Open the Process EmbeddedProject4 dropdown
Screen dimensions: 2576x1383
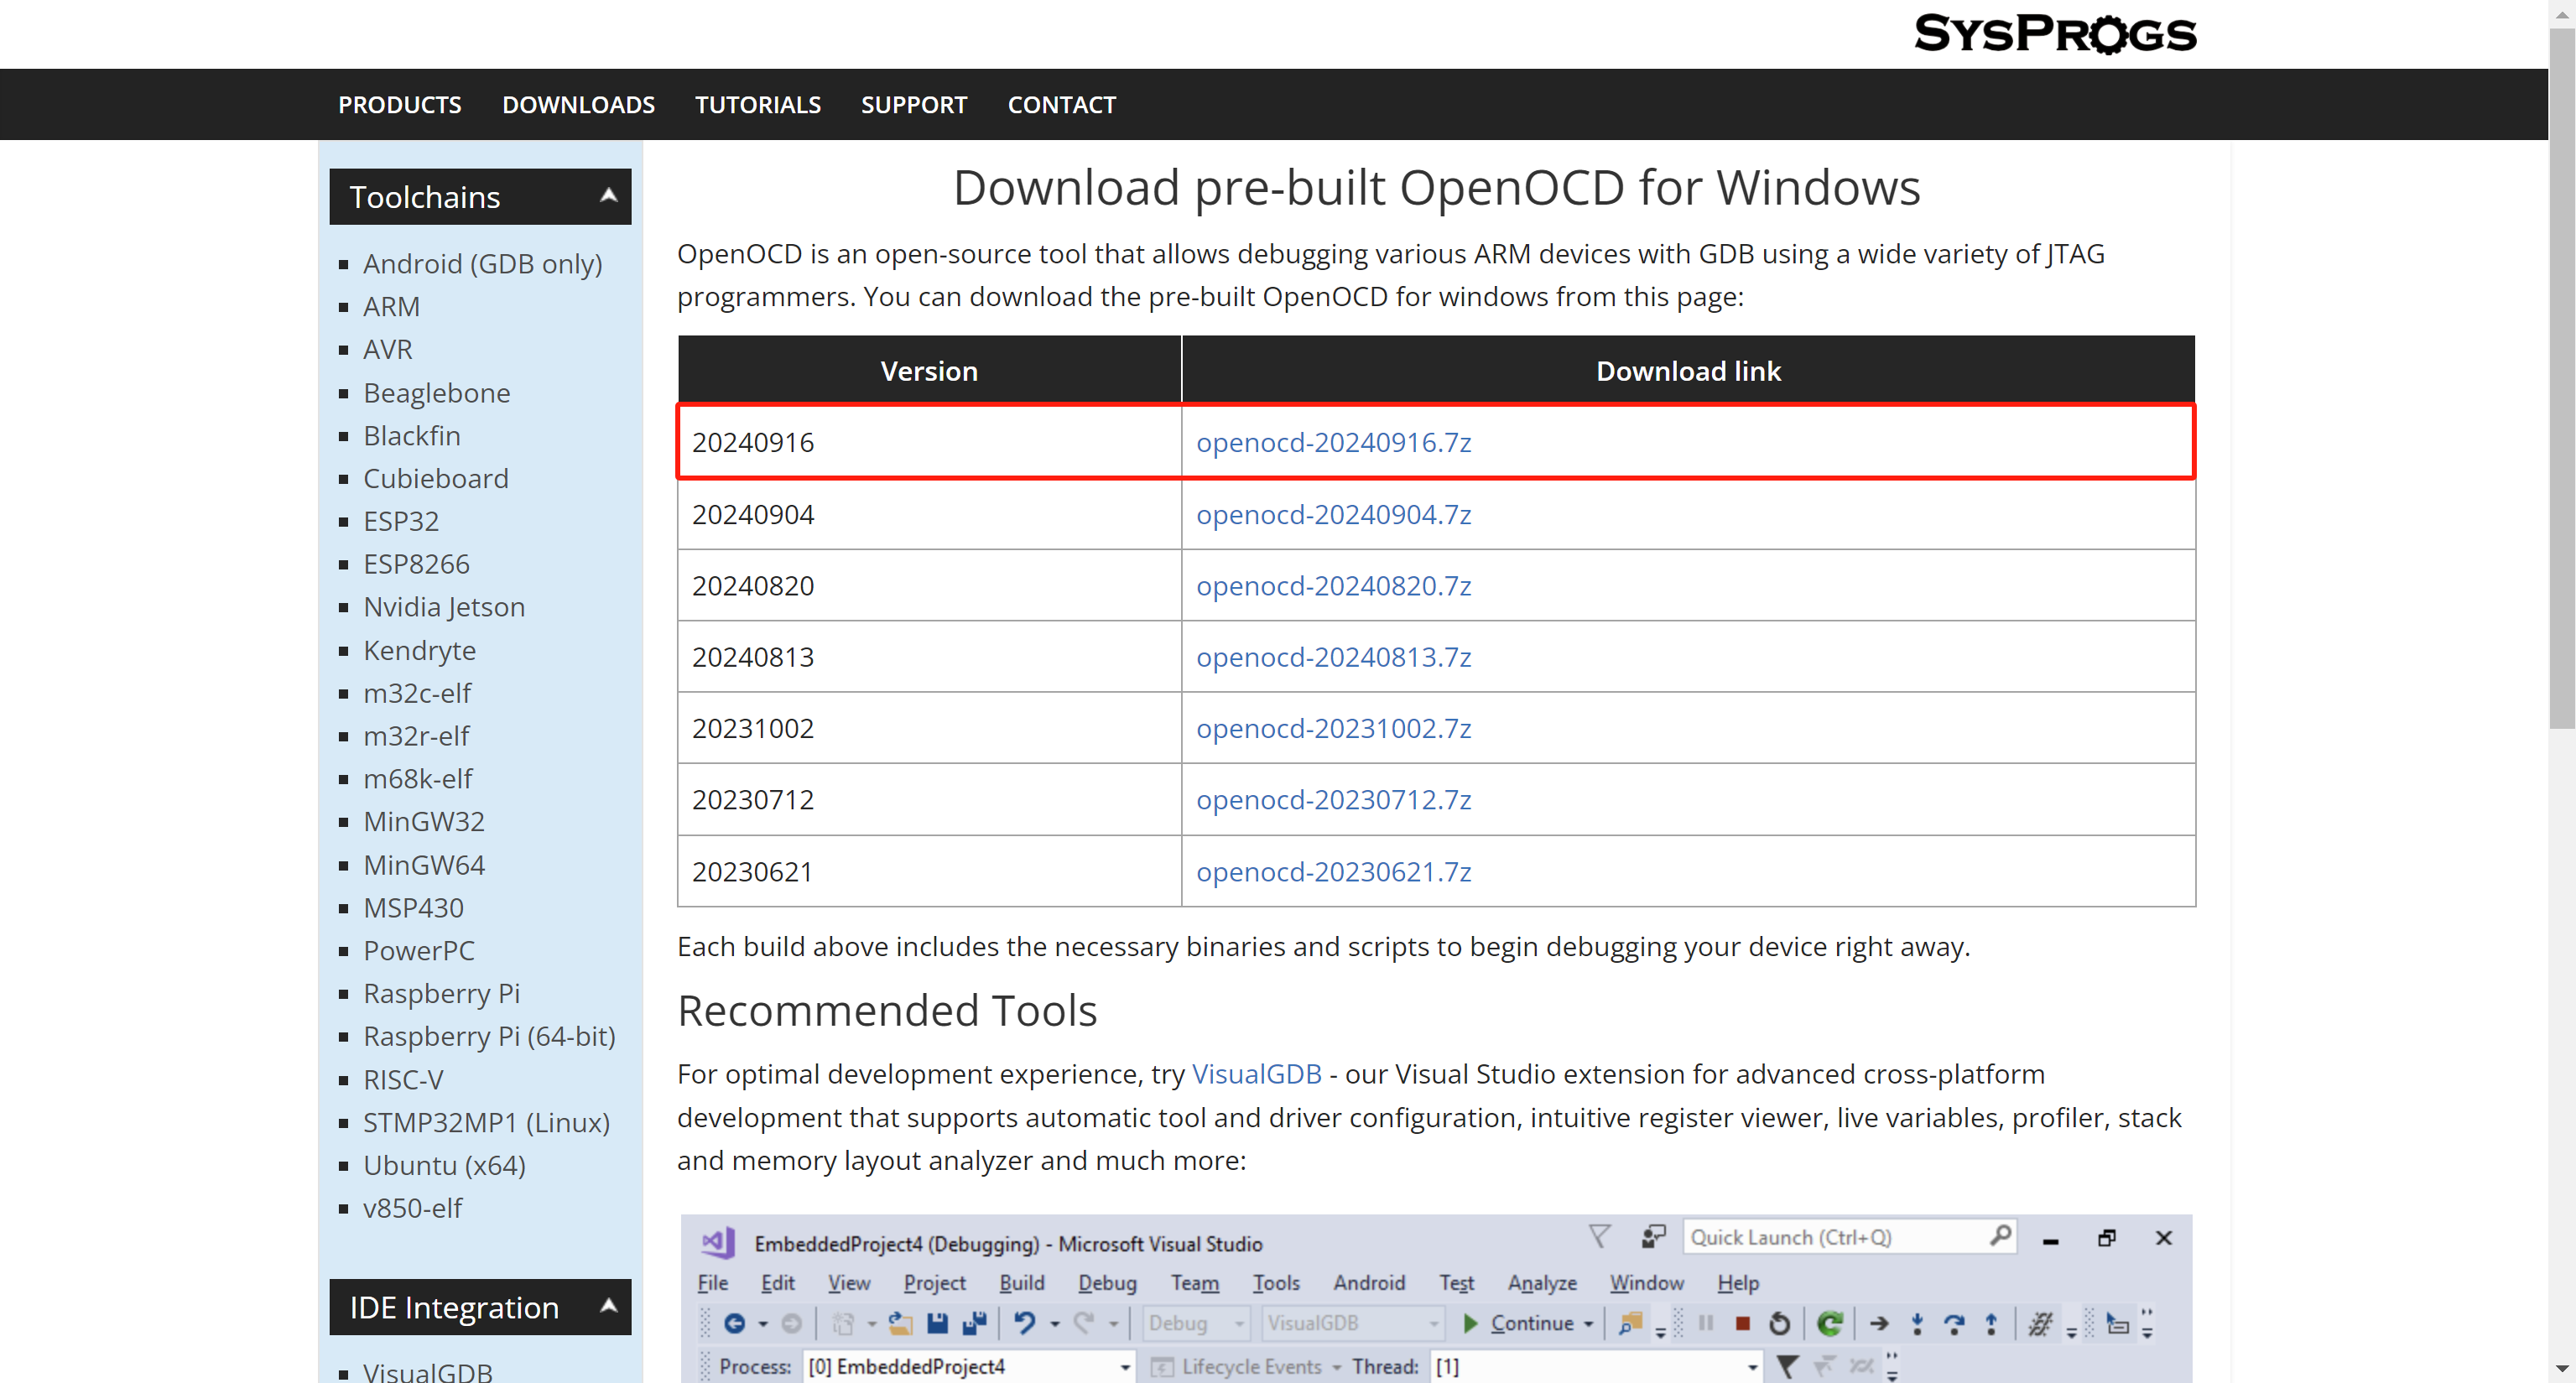click(1125, 1366)
